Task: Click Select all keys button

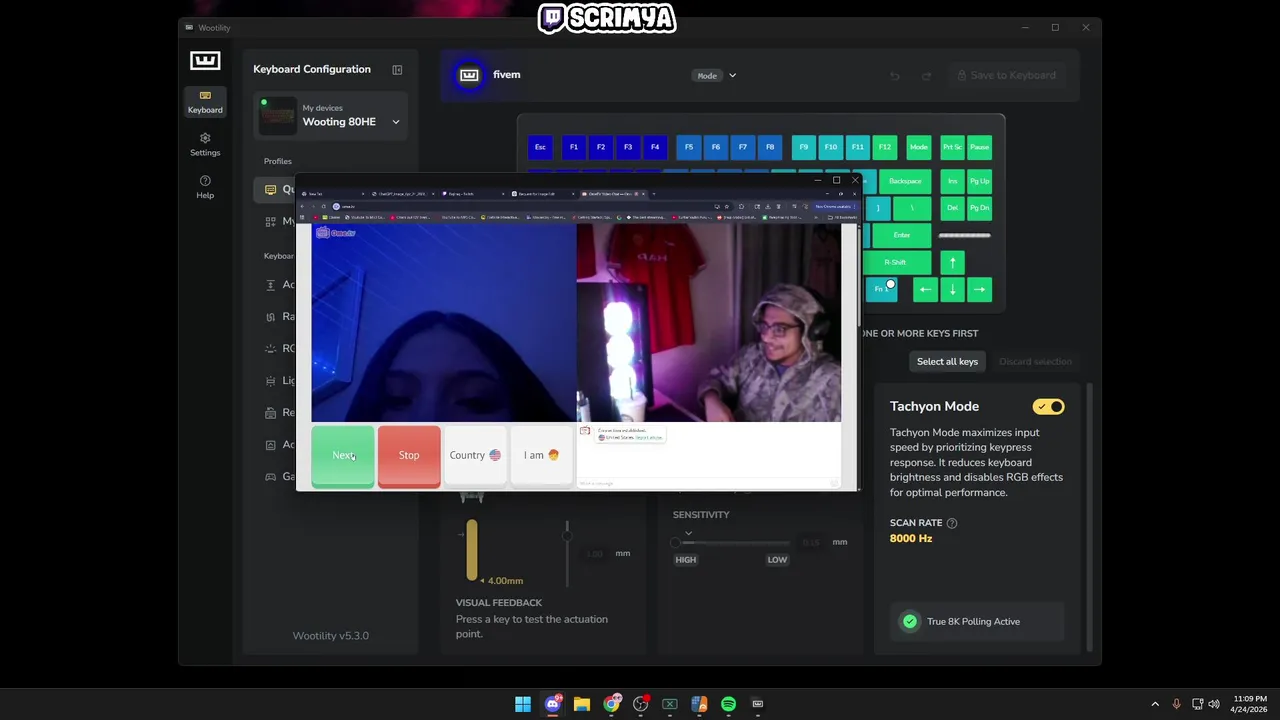Action: pyautogui.click(x=947, y=361)
